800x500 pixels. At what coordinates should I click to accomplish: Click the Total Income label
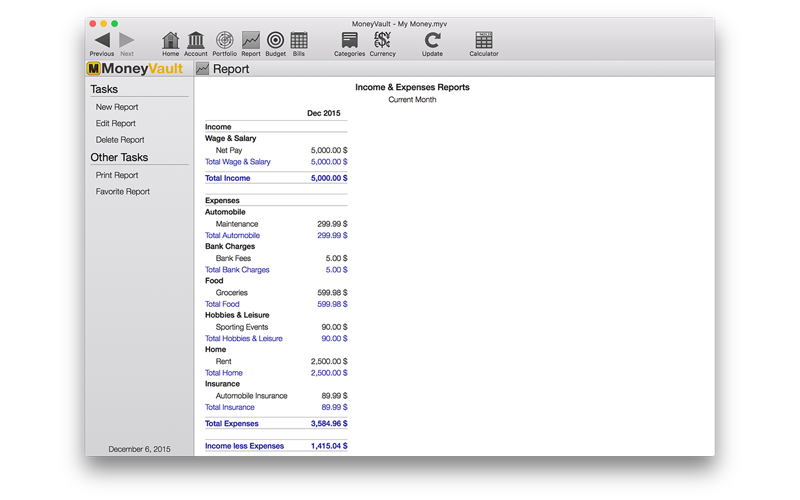coord(228,178)
